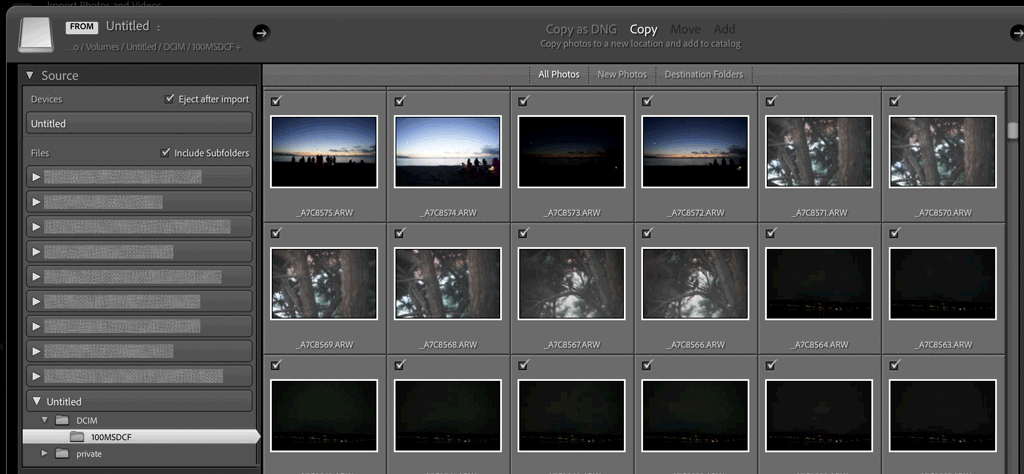Select the _A7C8568.ARW thumbnail
The image size is (1024, 474).
pyautogui.click(x=448, y=283)
